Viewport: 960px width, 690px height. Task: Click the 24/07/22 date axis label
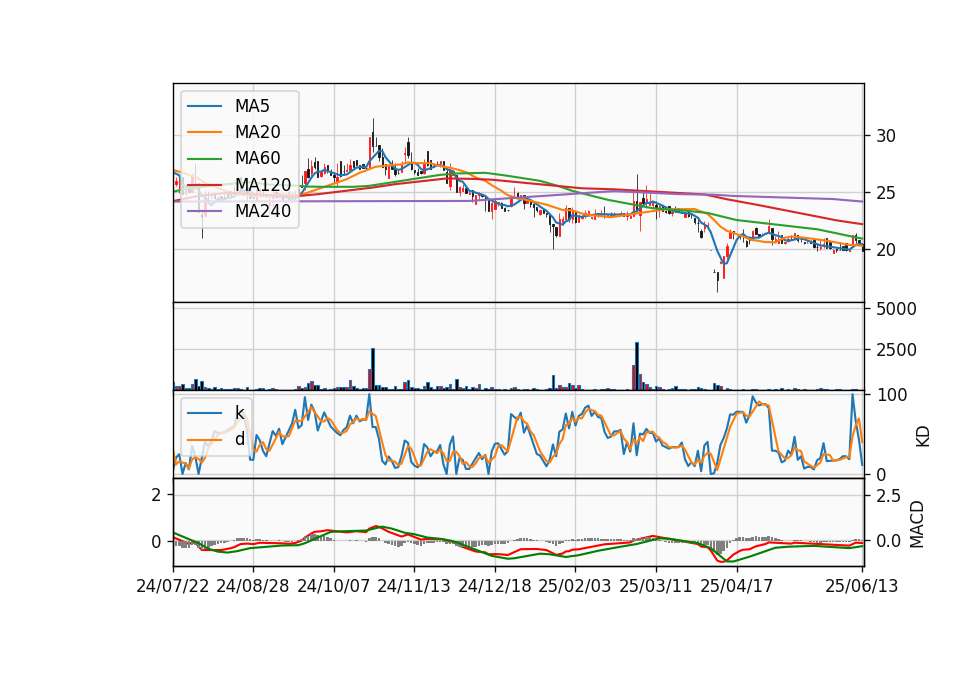[173, 586]
